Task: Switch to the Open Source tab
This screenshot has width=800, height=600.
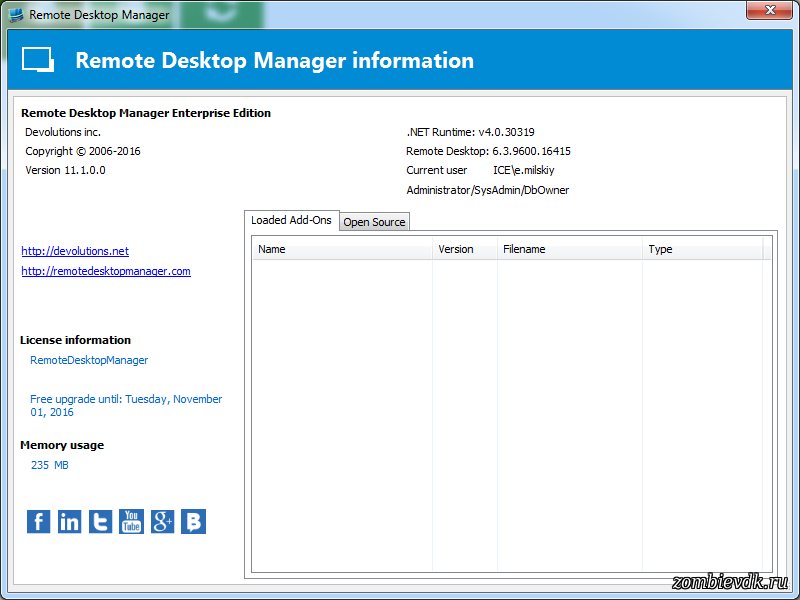Action: [x=374, y=222]
